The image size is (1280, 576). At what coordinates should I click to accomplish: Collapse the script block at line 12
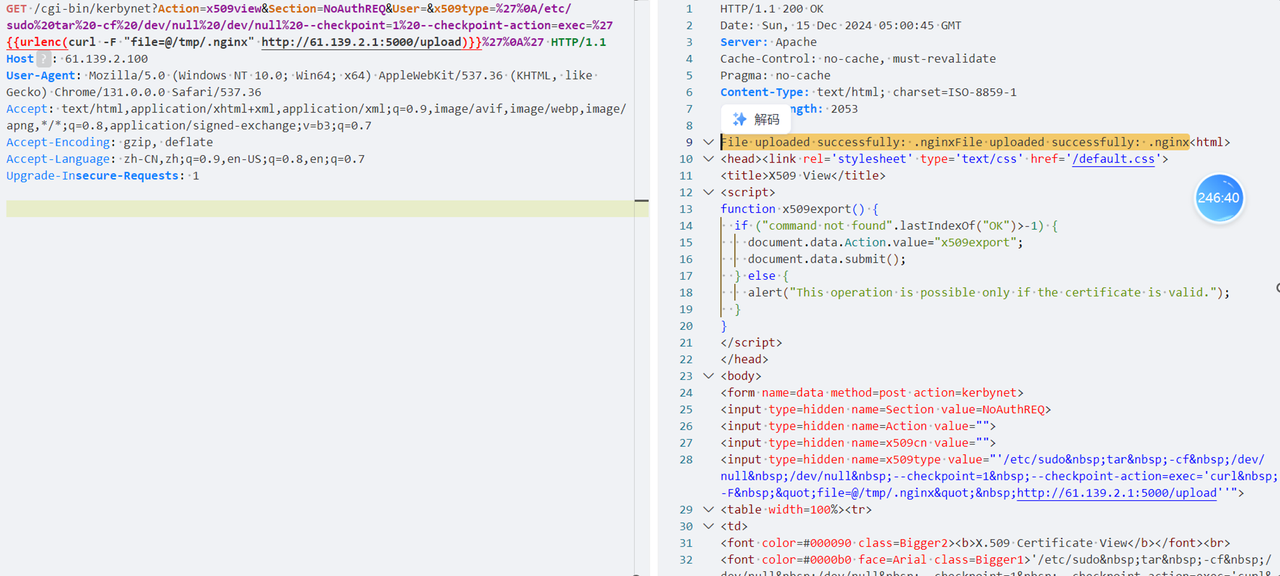click(x=709, y=192)
